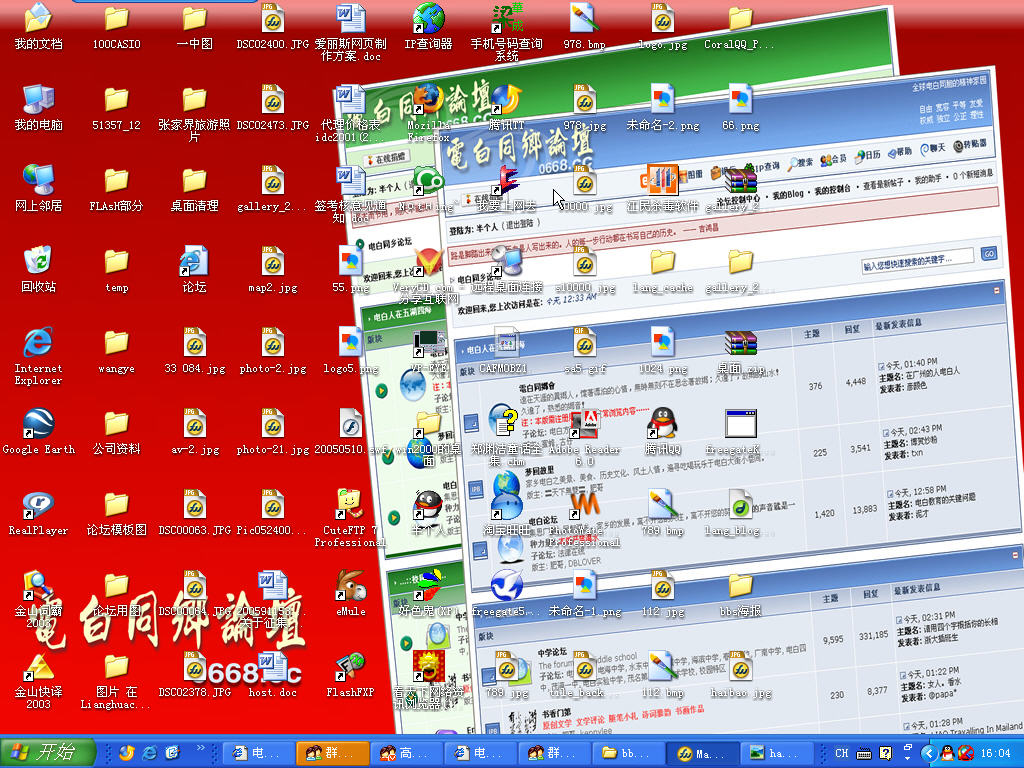
Task: Select the Internet Explorer desktop icon
Action: 38,343
